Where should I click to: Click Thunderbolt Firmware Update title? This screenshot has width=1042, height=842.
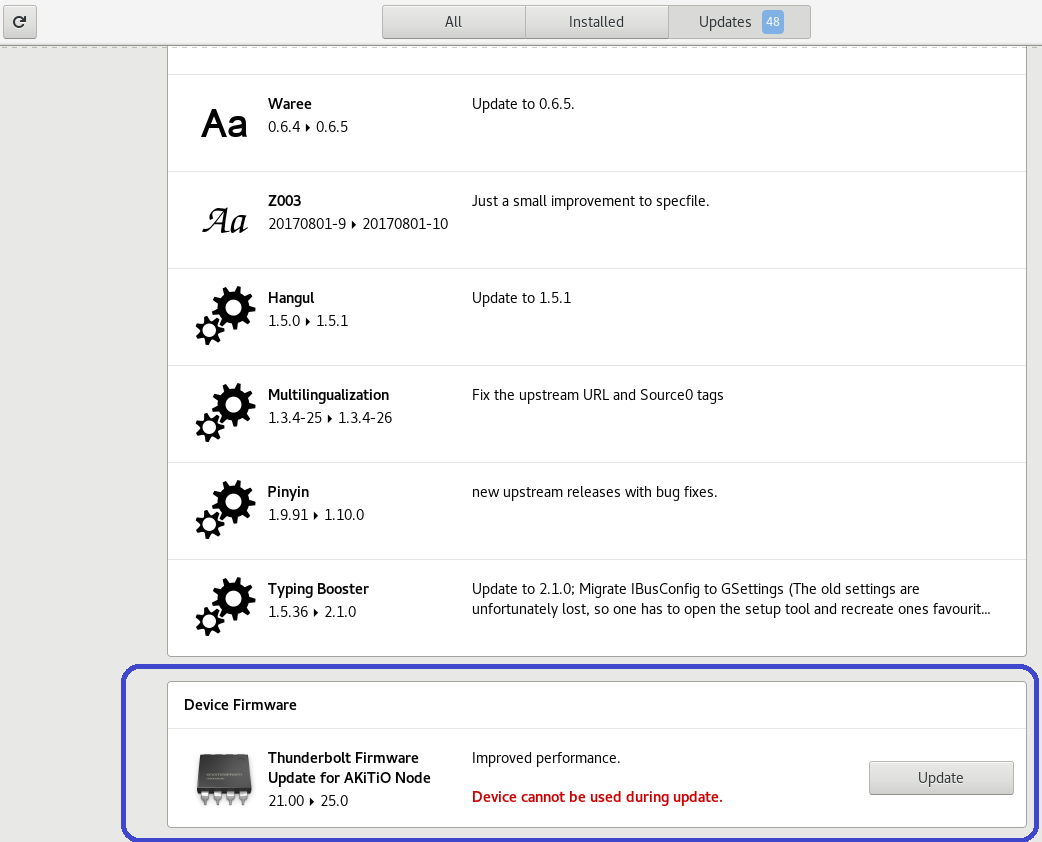(x=348, y=767)
